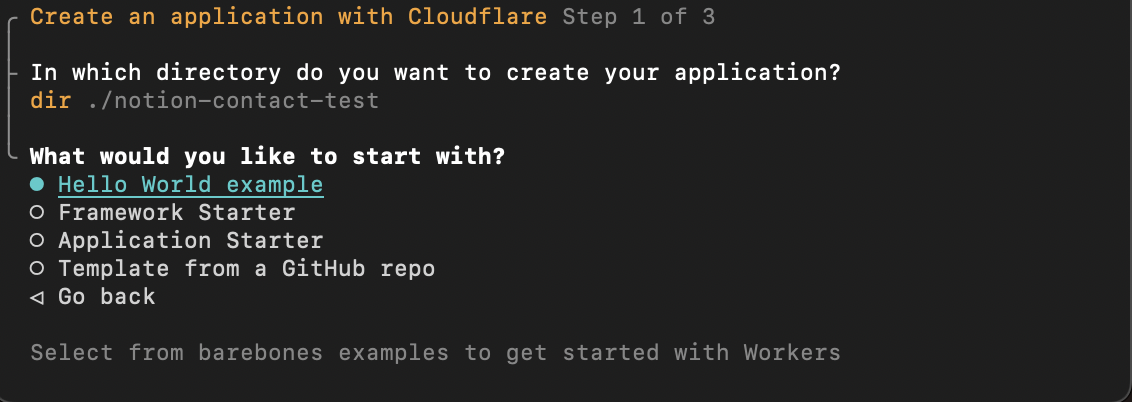Click the Go back triangle arrow icon
1132x402 pixels.
click(x=37, y=297)
